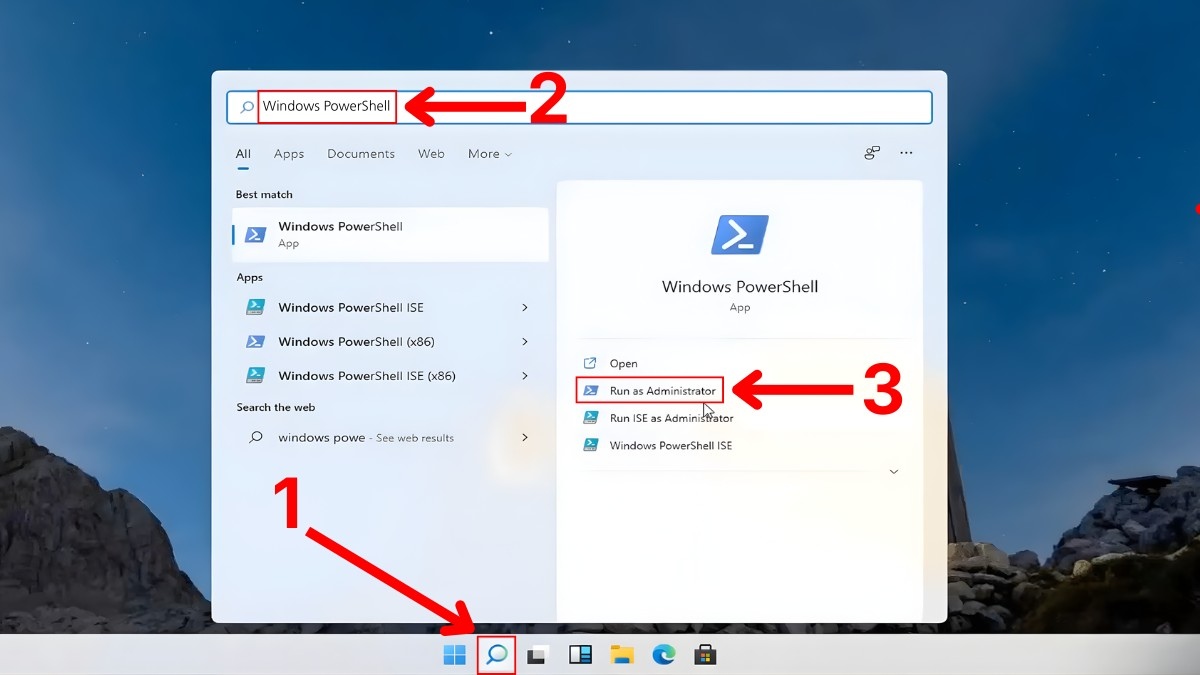Click the web search magnifier icon

[x=256, y=437]
